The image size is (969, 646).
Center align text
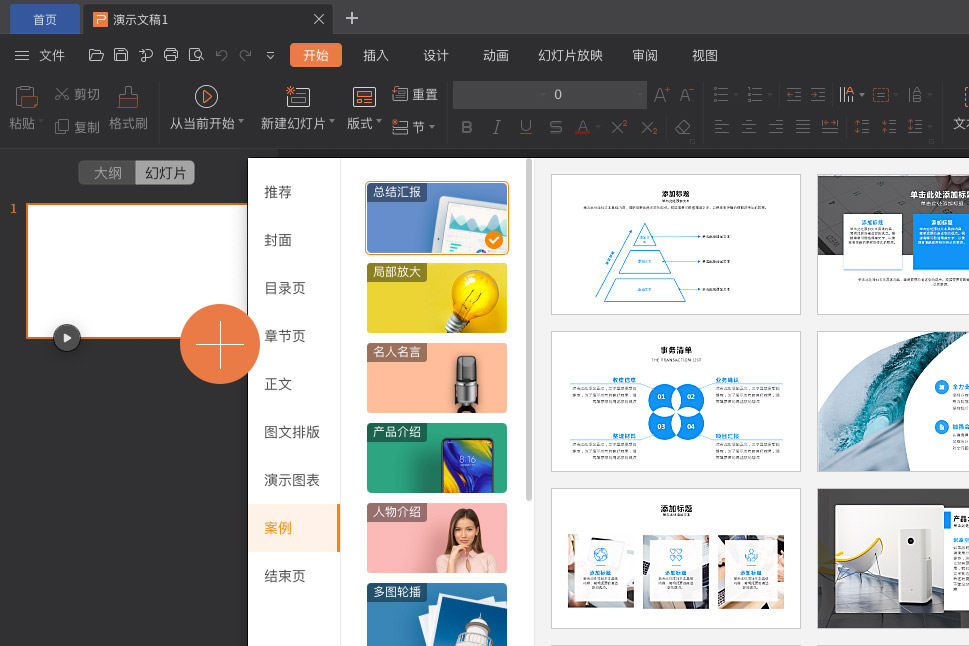[748, 127]
